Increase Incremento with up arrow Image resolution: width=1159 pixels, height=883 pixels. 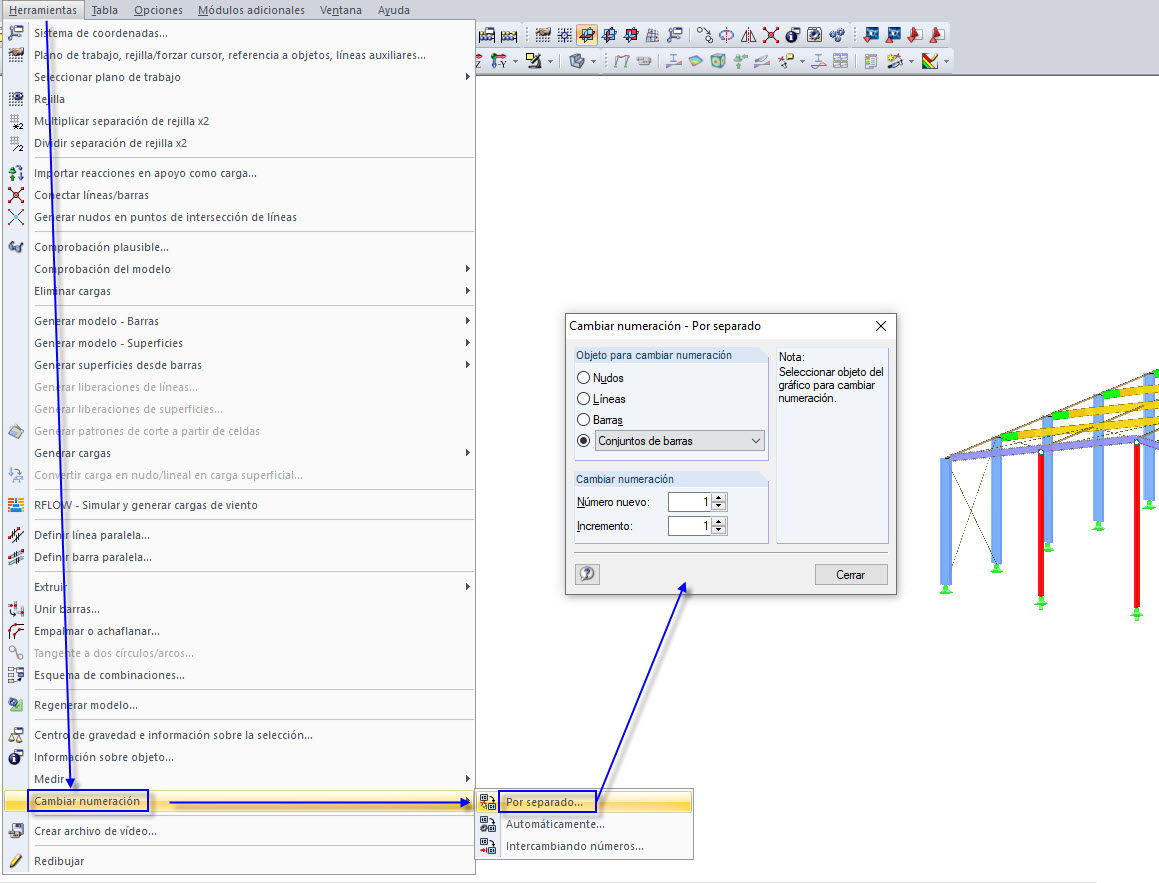[x=718, y=522]
